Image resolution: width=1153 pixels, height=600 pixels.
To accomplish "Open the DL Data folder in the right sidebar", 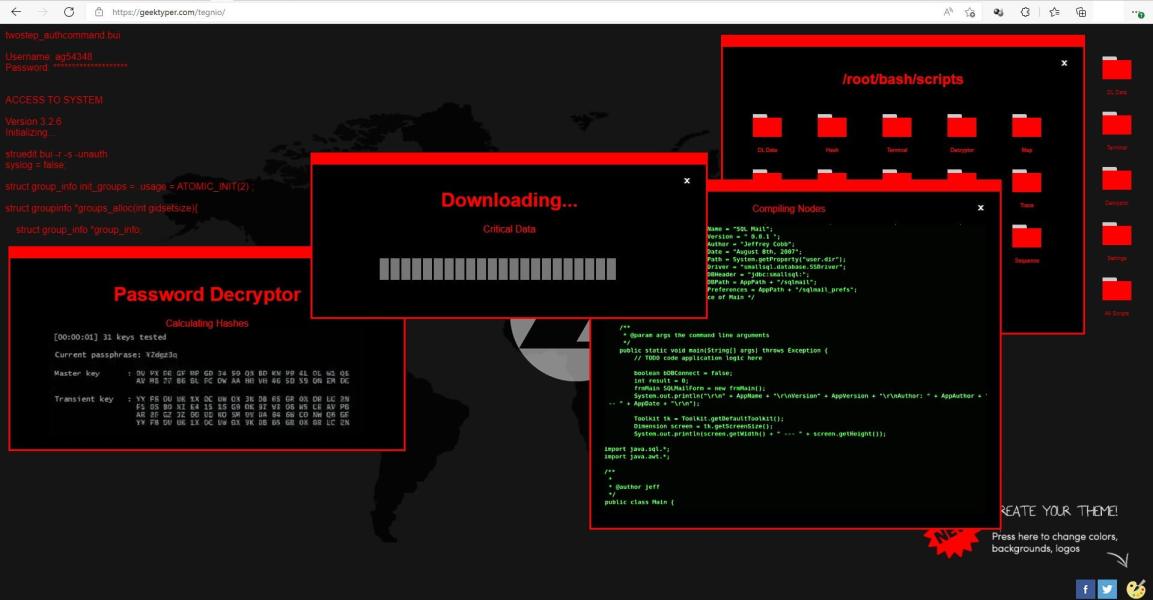I will coord(1116,69).
